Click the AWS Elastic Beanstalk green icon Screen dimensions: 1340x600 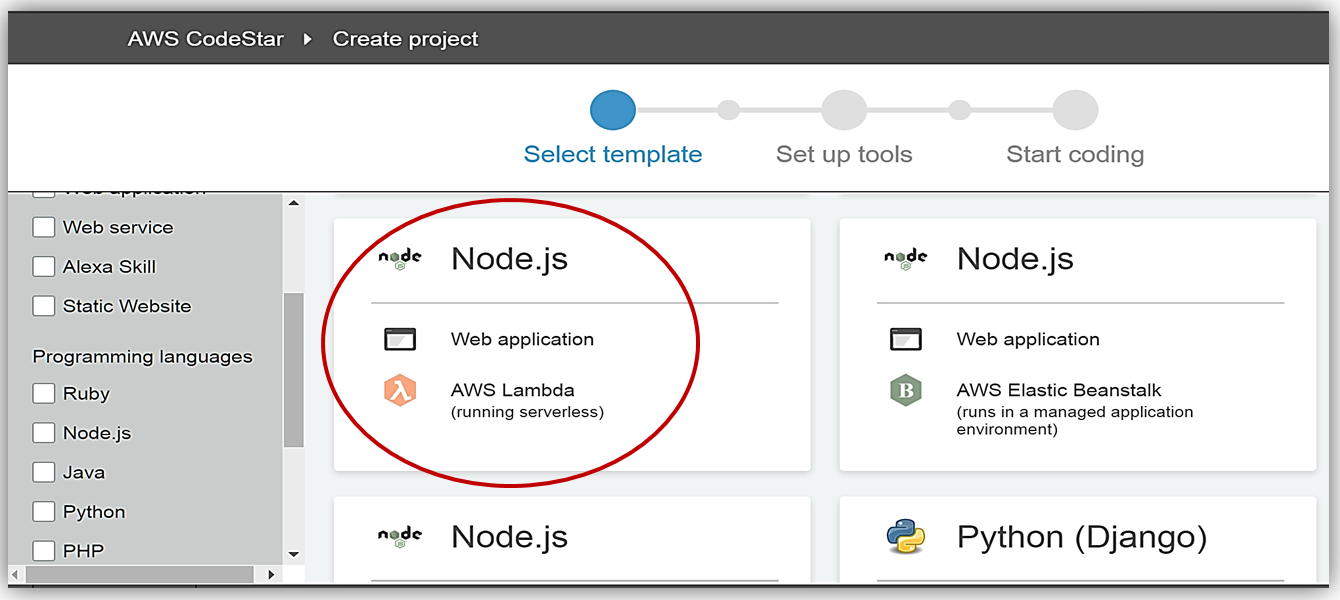click(905, 391)
